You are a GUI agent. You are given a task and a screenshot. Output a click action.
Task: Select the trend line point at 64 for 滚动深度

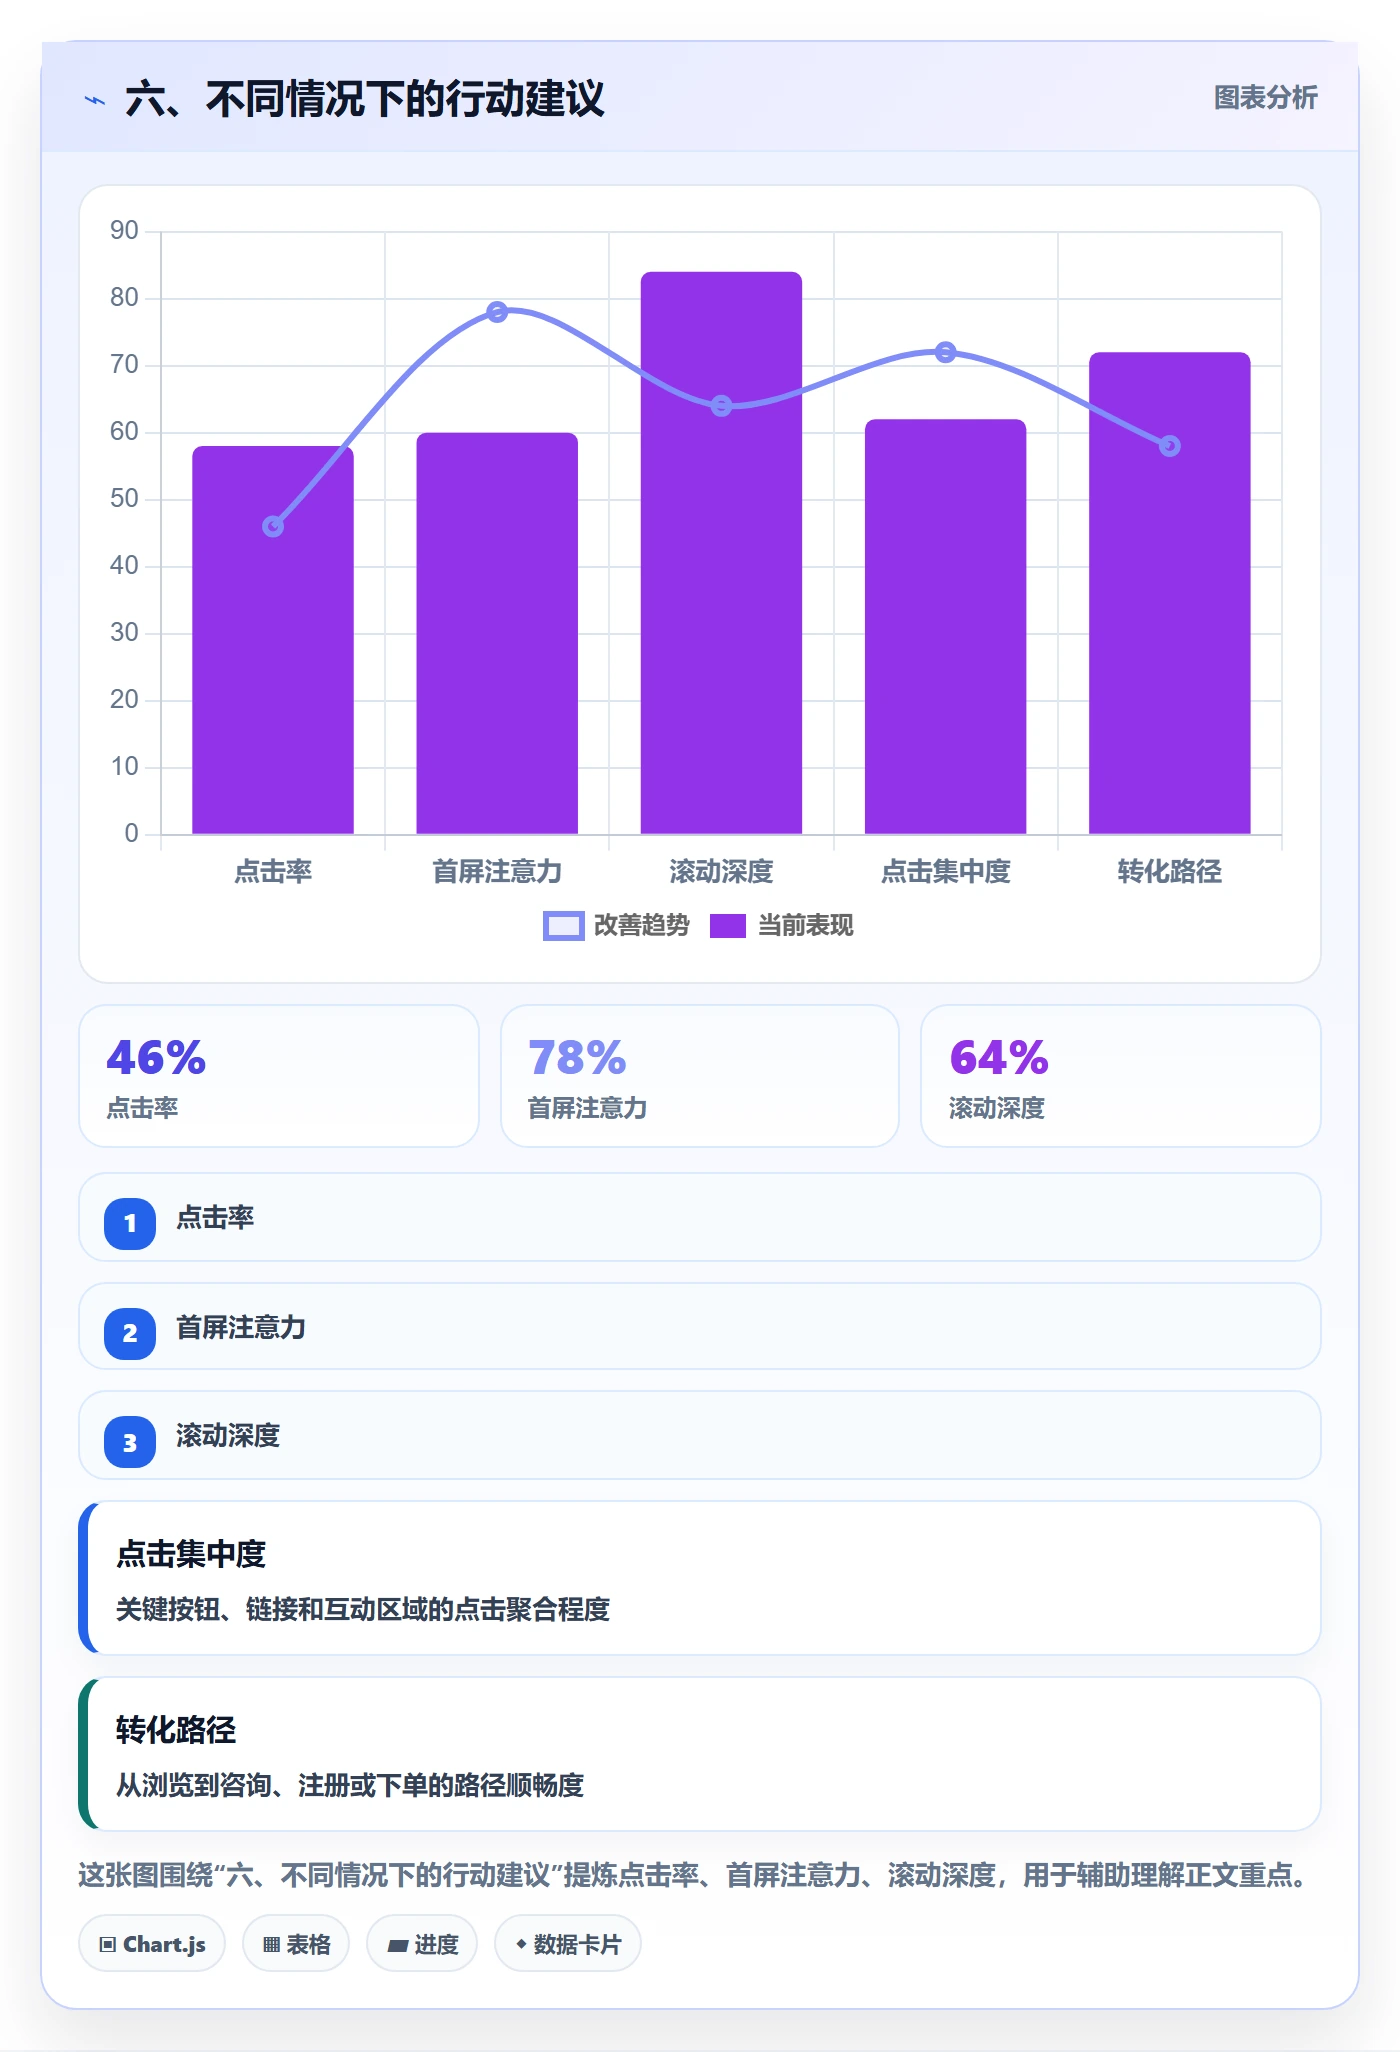(x=721, y=406)
